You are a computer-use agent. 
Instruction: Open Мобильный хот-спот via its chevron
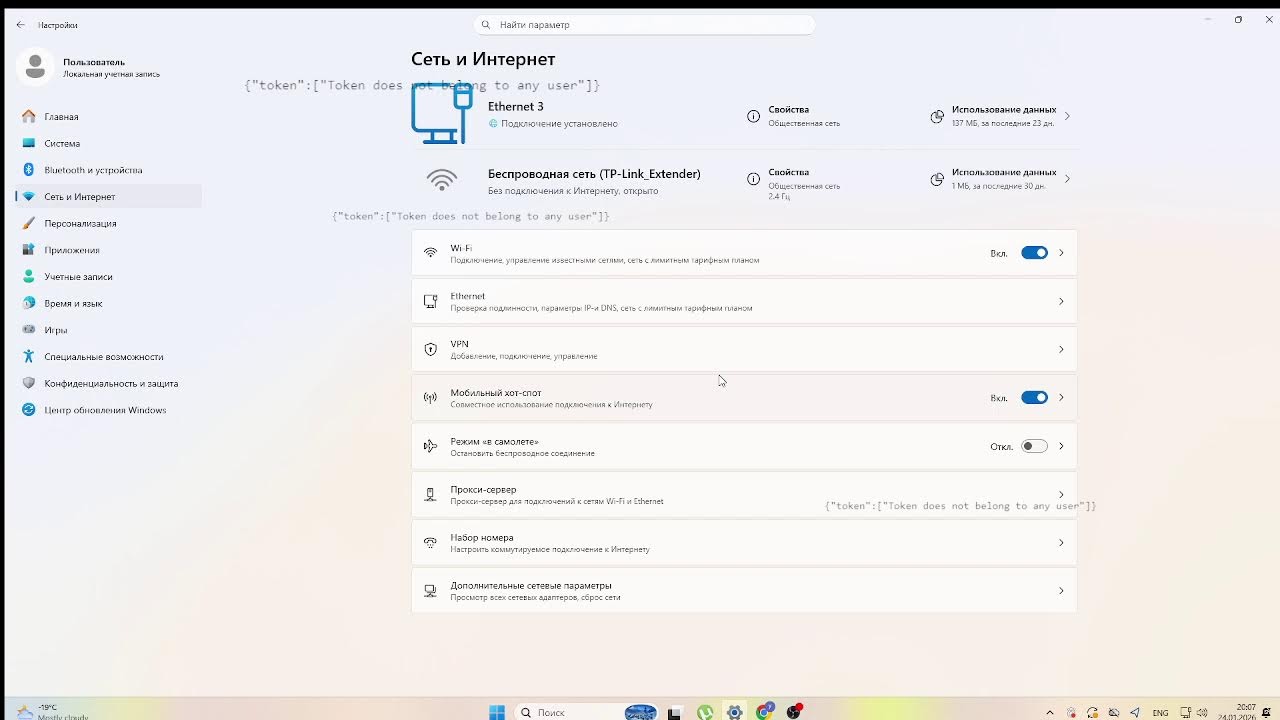pos(1061,398)
